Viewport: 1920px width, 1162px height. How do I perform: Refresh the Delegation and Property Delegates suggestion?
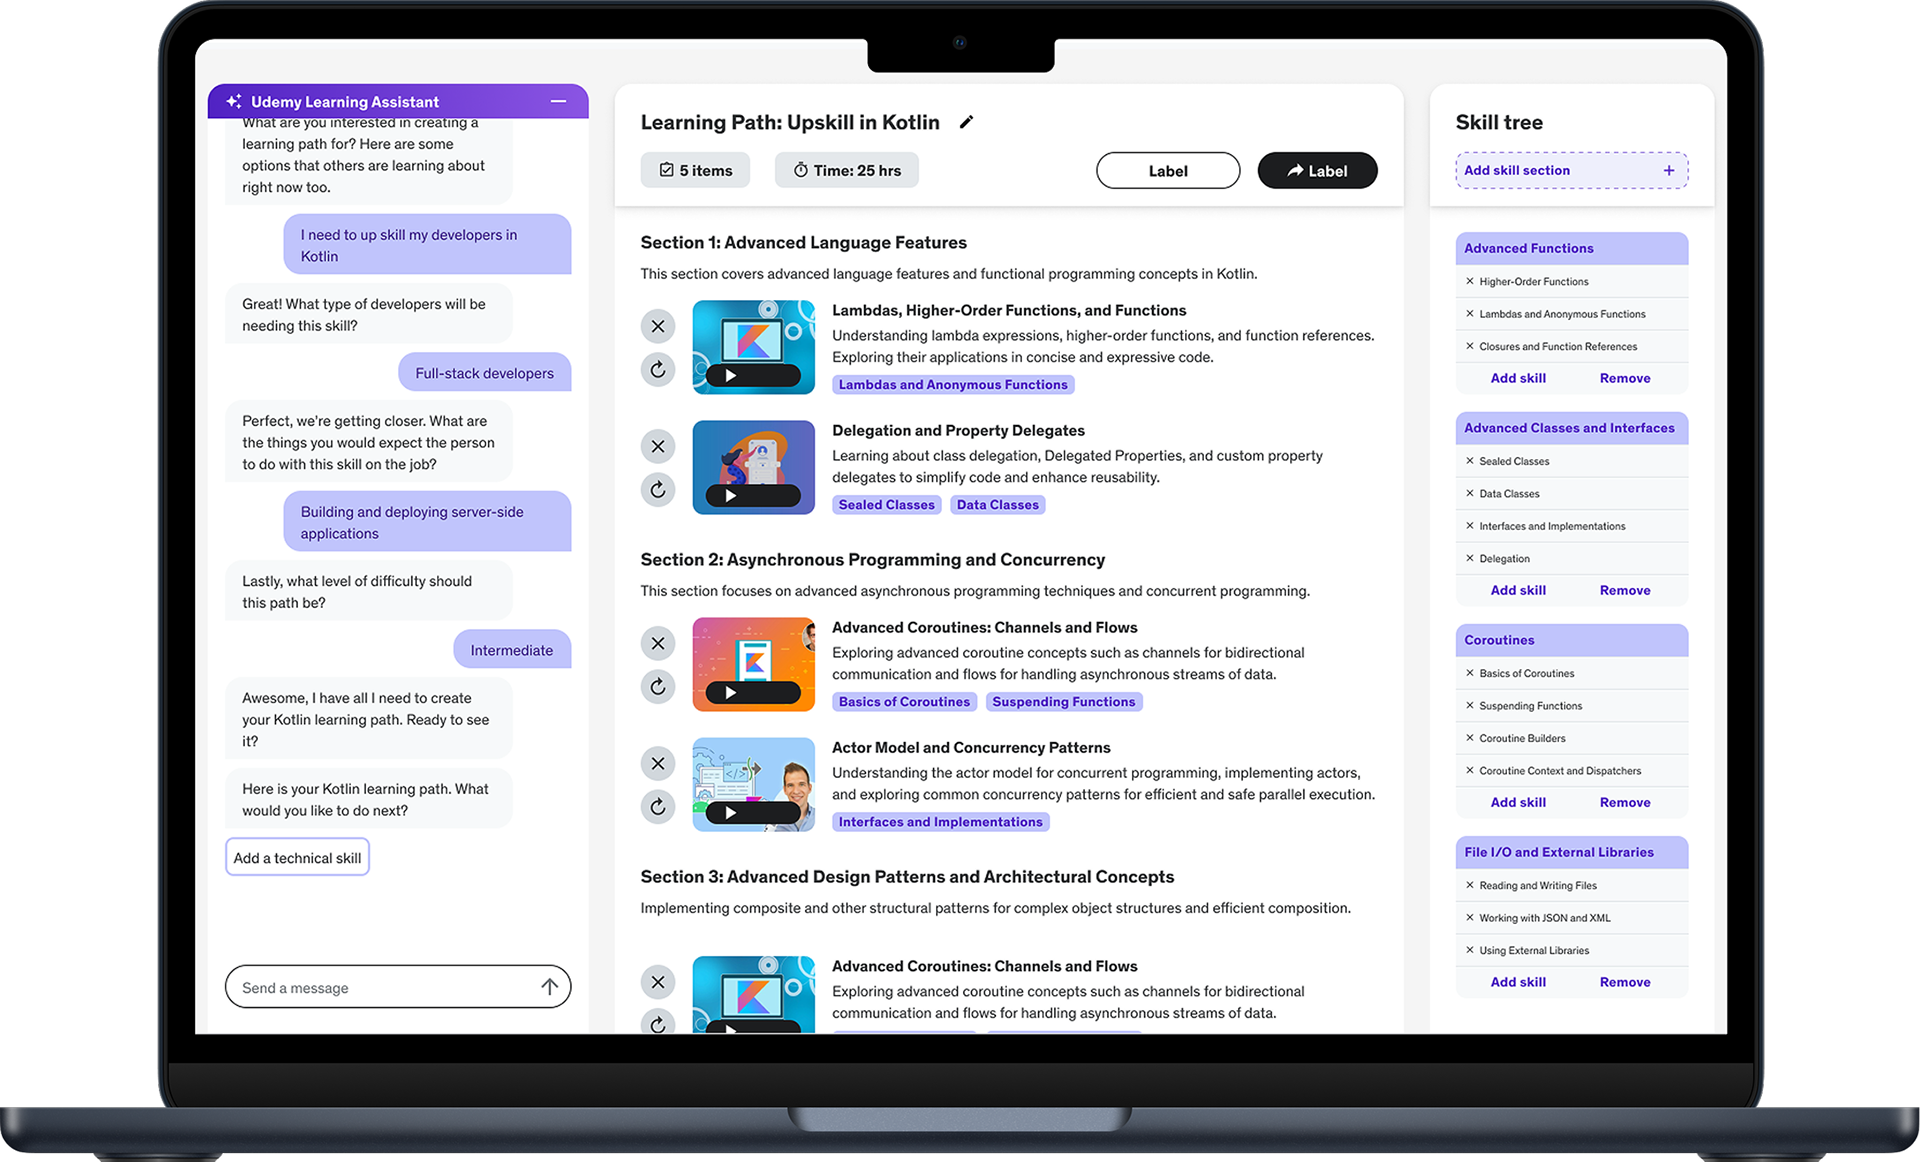coord(658,490)
